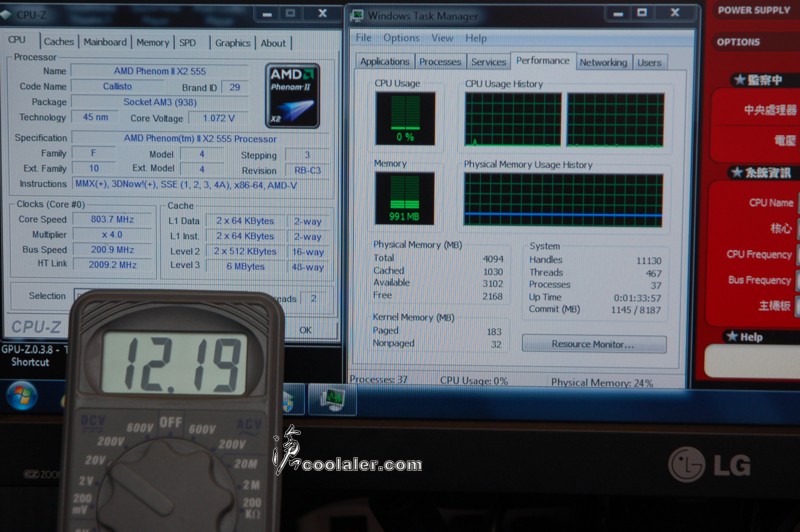Open the File menu in Task Manager
The image size is (800, 532).
363,38
